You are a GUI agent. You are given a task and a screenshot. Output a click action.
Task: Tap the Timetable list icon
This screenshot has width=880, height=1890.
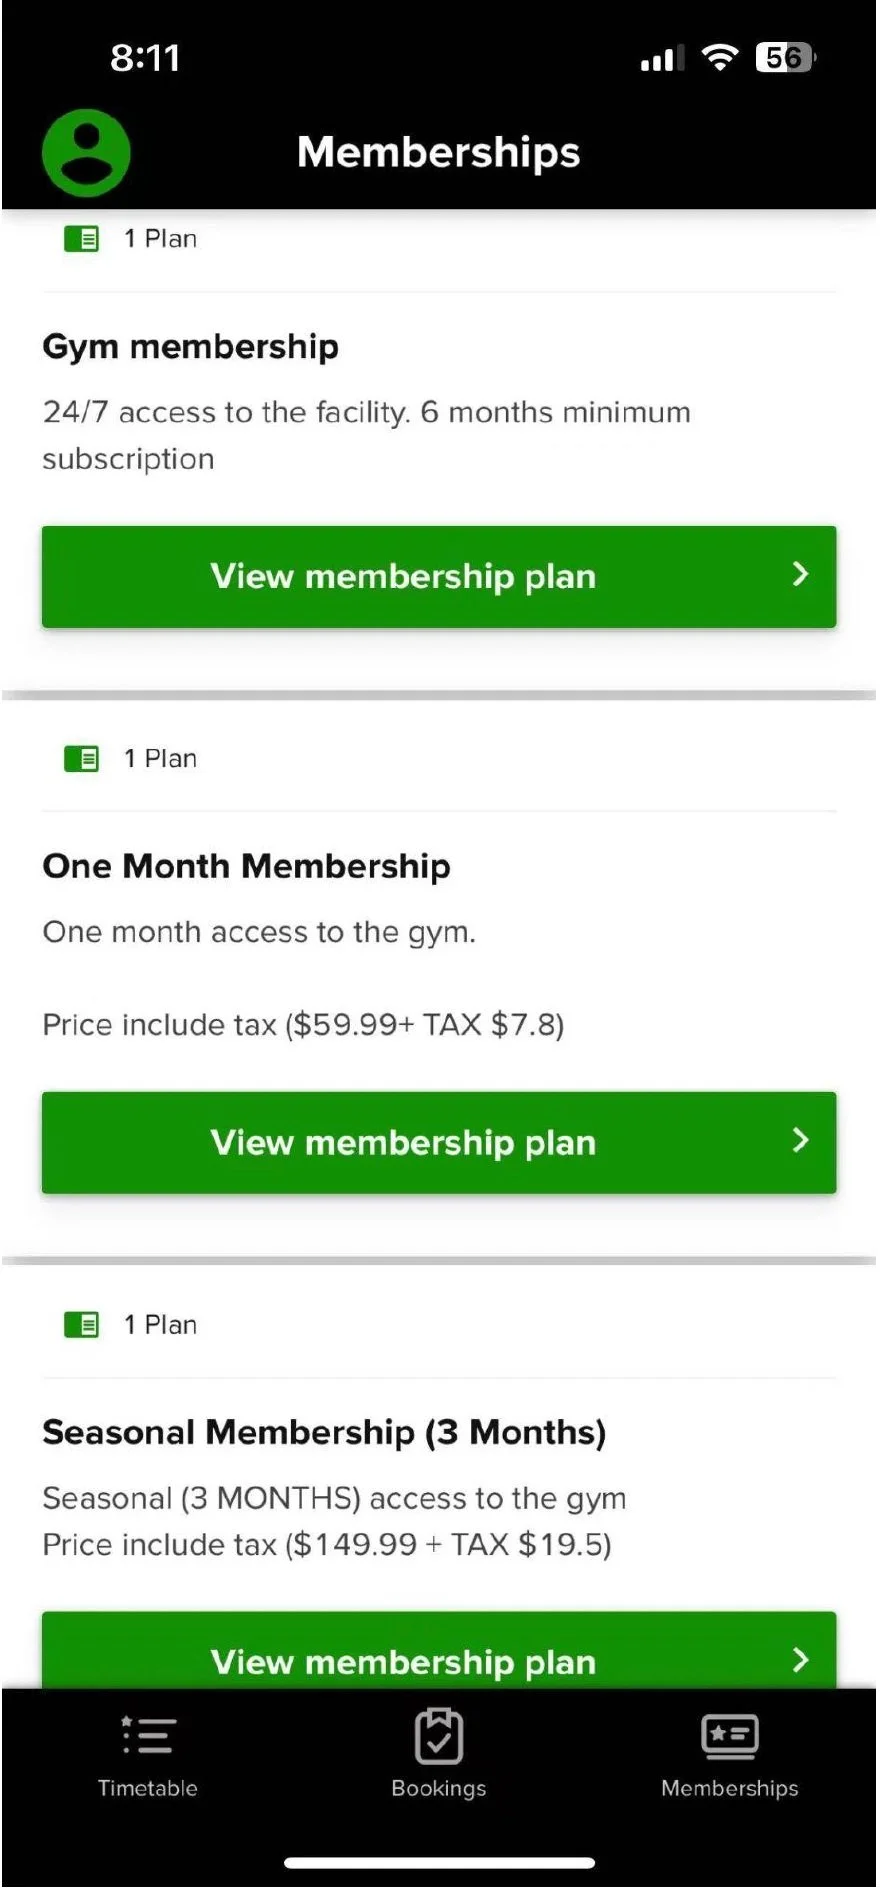(148, 1736)
